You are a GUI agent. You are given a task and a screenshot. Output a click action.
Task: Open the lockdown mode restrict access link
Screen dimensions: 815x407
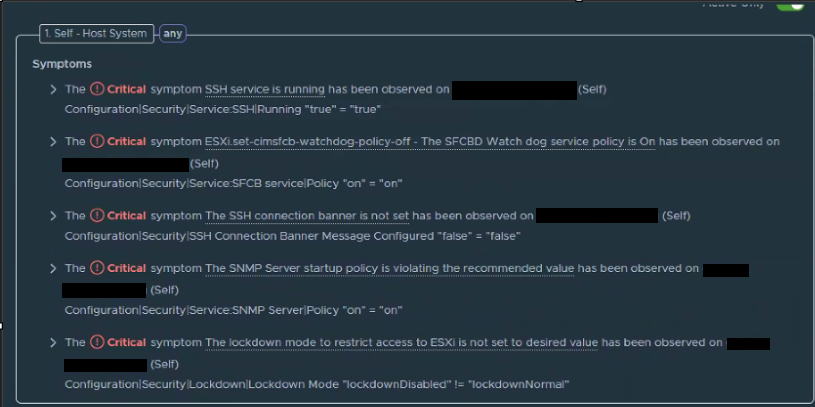401,343
